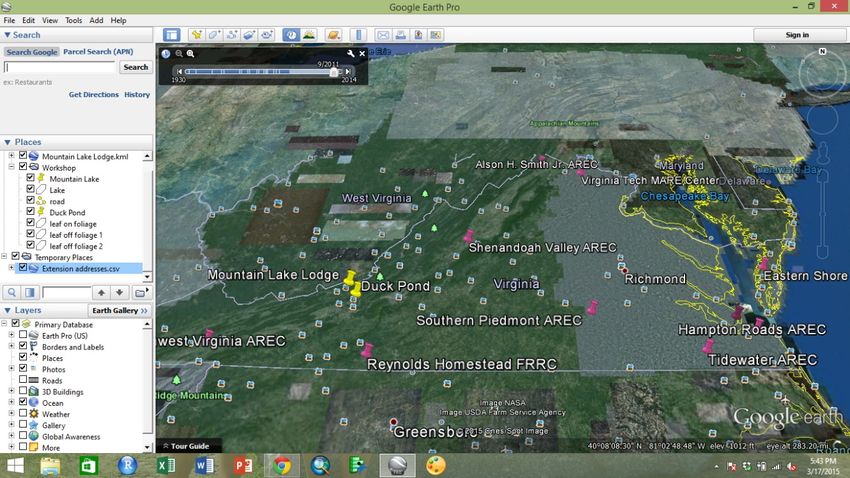
Task: Click in the Search text input field
Action: pyautogui.click(x=60, y=67)
